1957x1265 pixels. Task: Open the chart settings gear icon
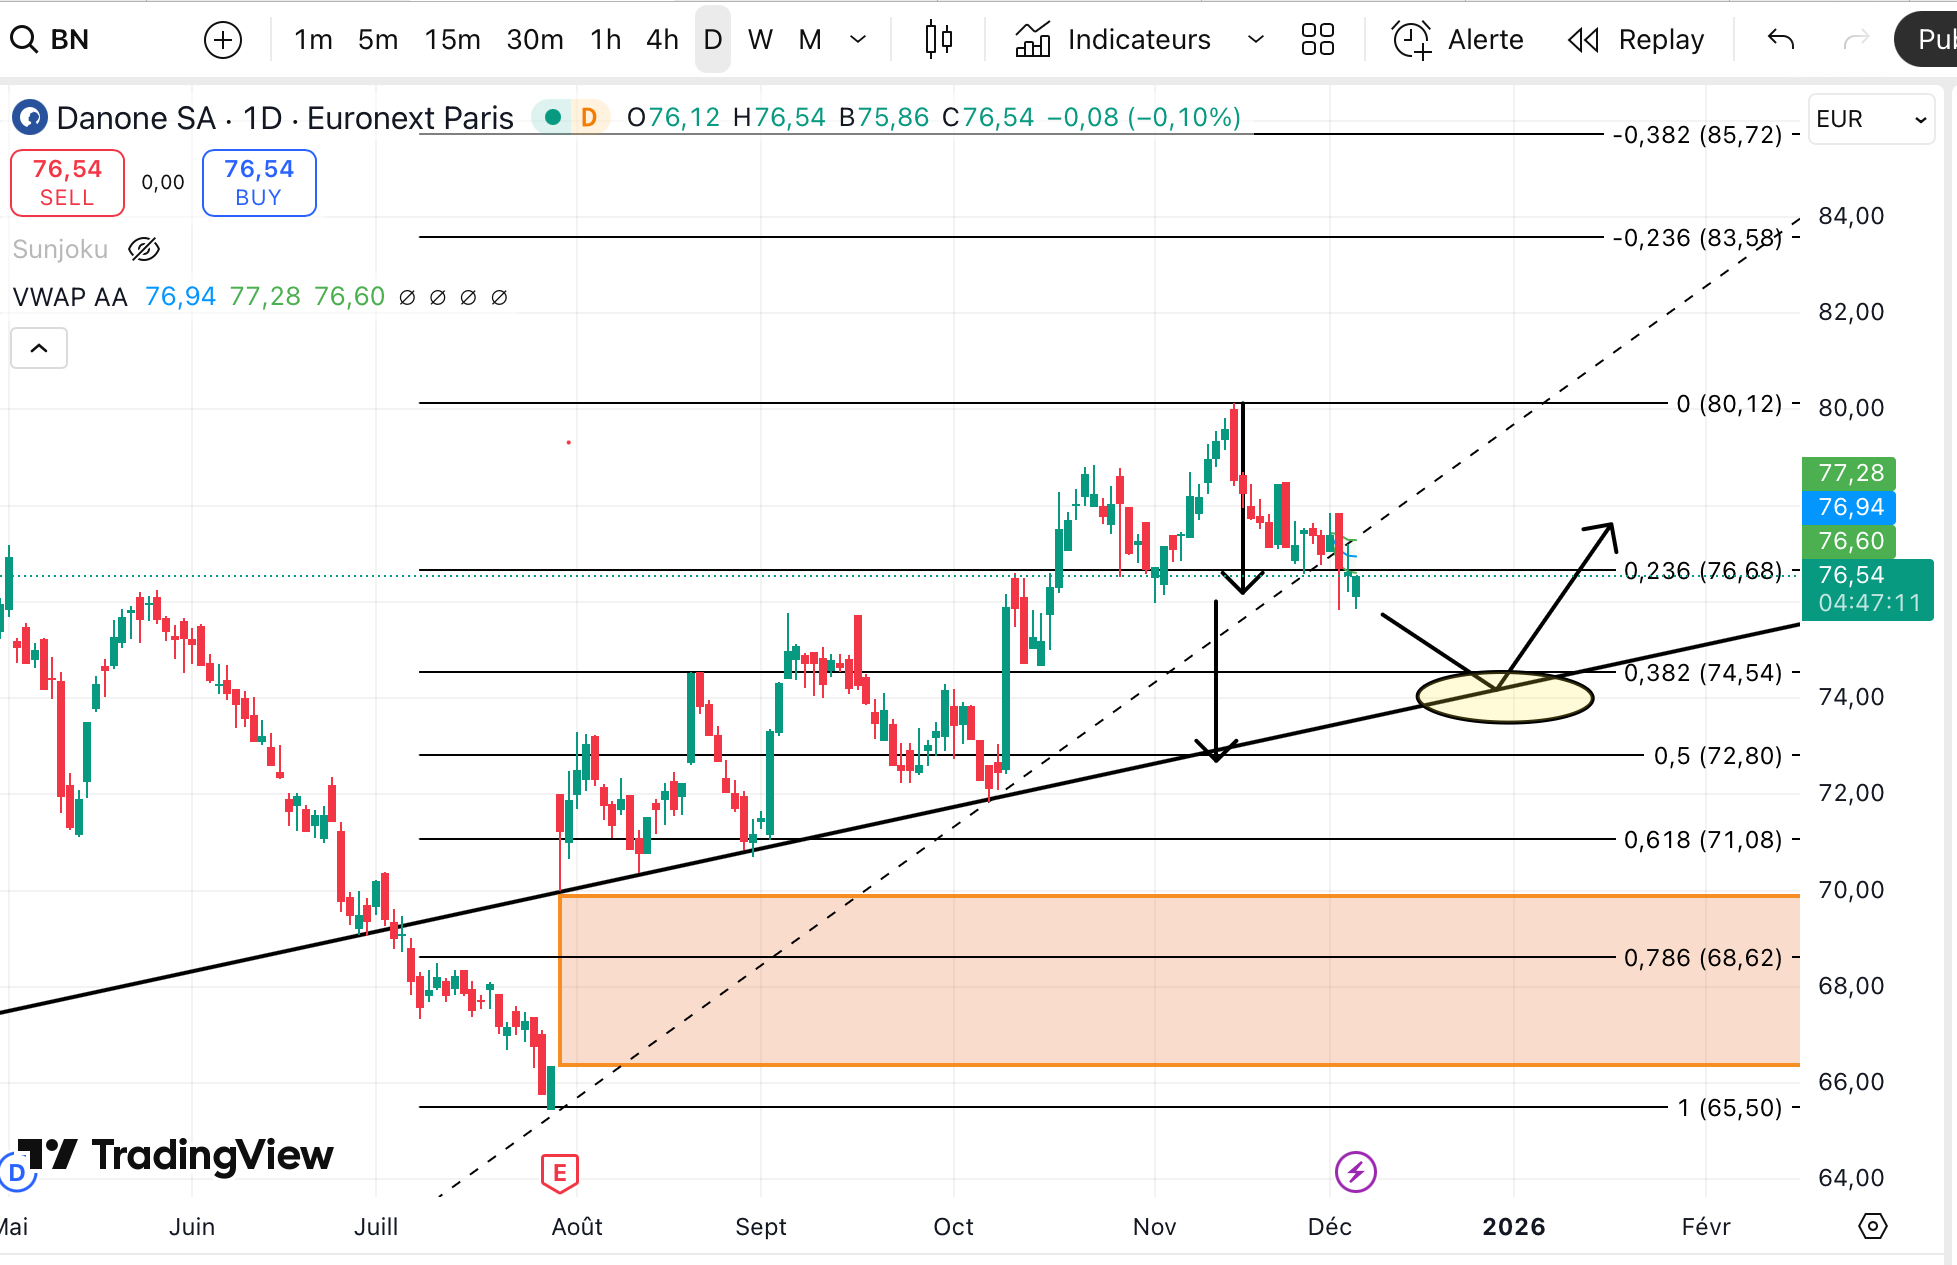click(1872, 1226)
